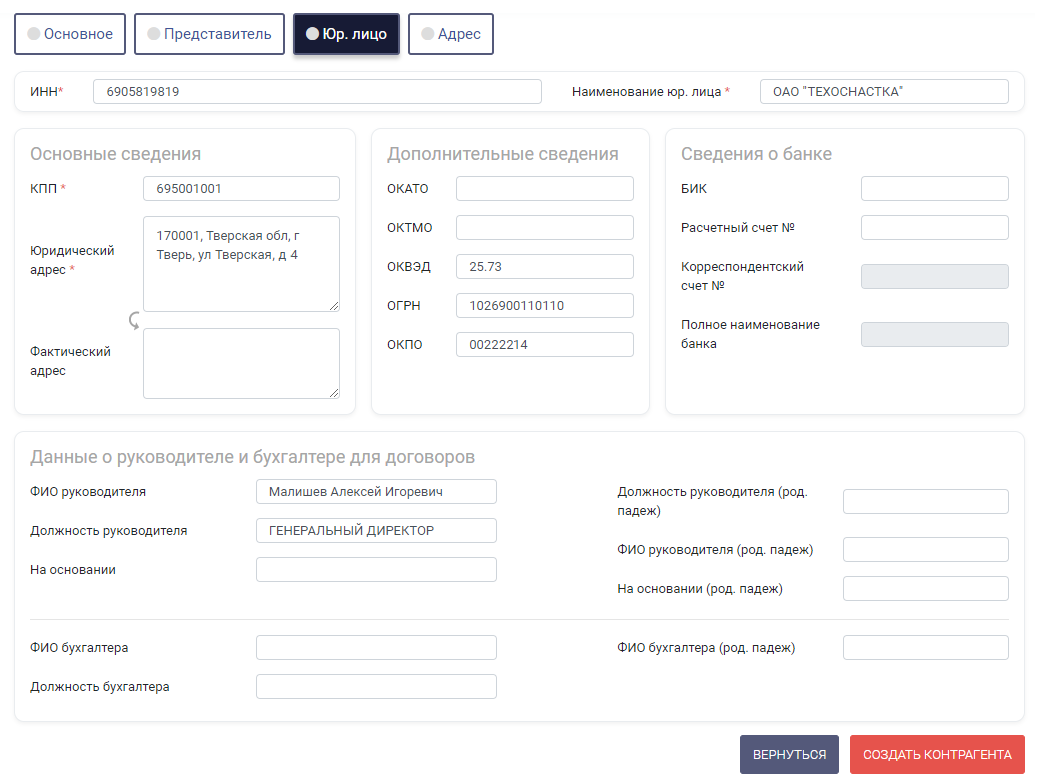Click the Данные о руководителе и бухгалтере heading
The image size is (1038, 784).
pos(252,457)
